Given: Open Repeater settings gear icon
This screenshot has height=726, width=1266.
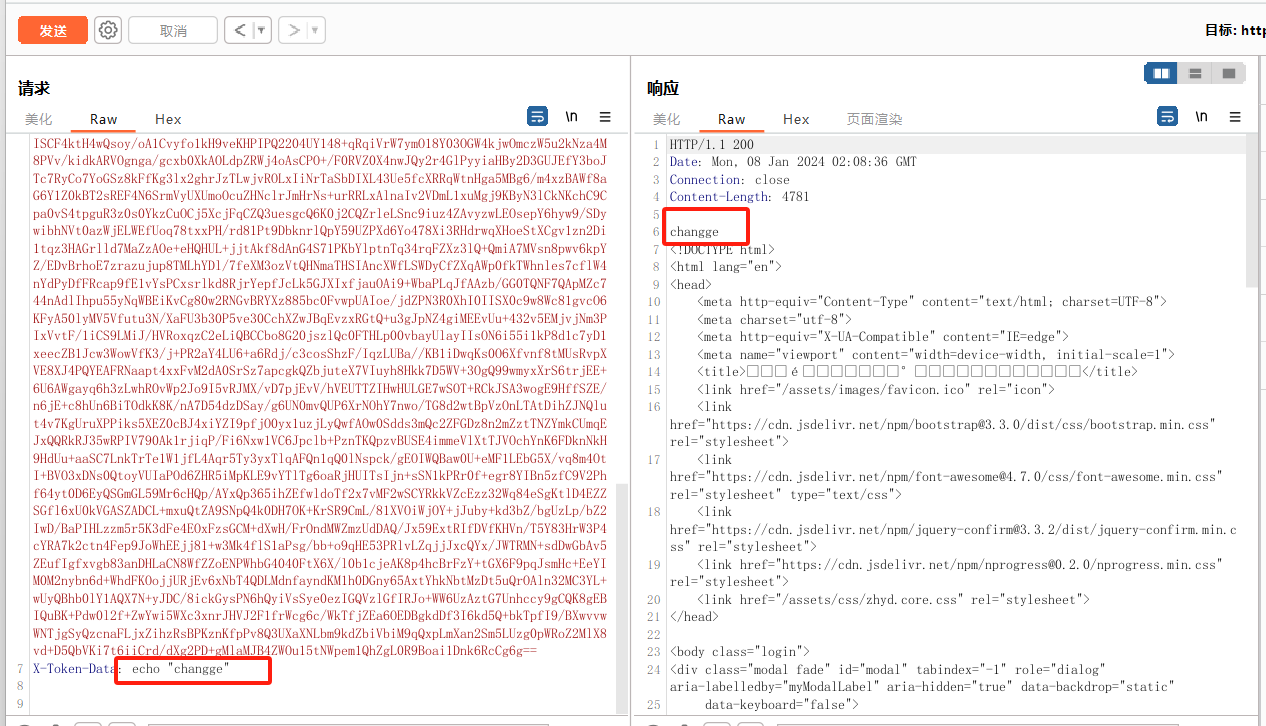Looking at the screenshot, I should click(x=108, y=30).
